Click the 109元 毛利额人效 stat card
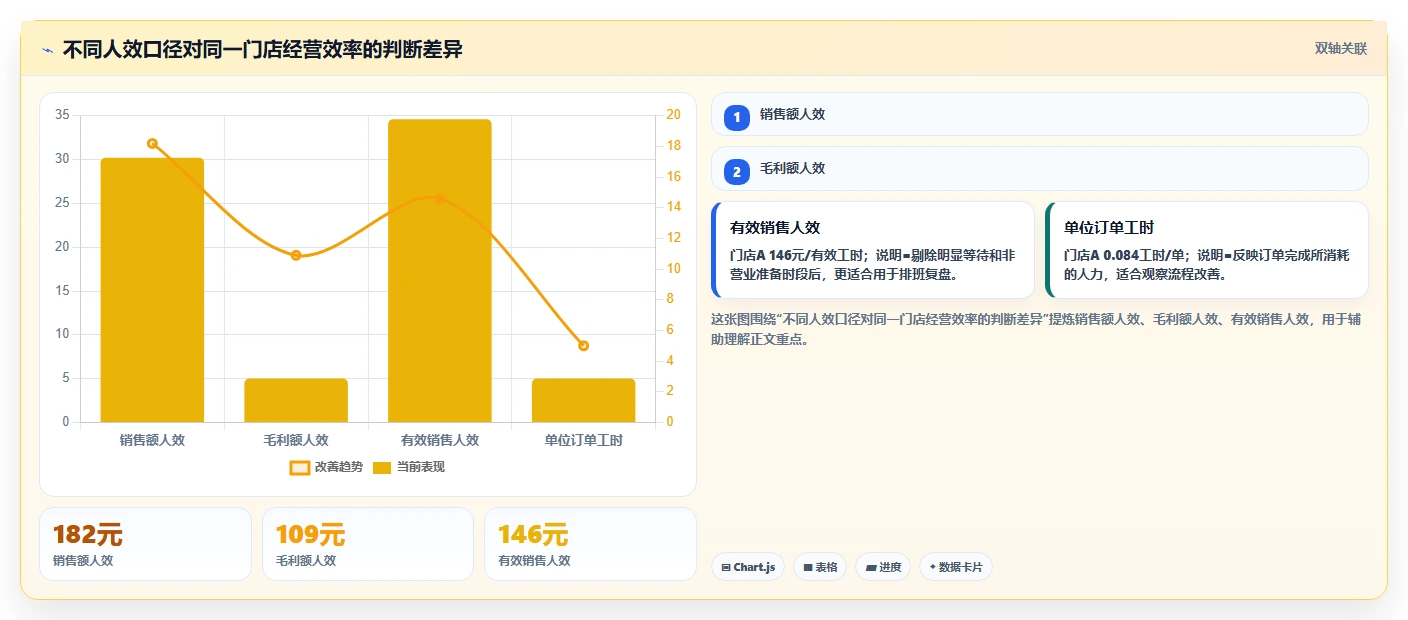 368,544
